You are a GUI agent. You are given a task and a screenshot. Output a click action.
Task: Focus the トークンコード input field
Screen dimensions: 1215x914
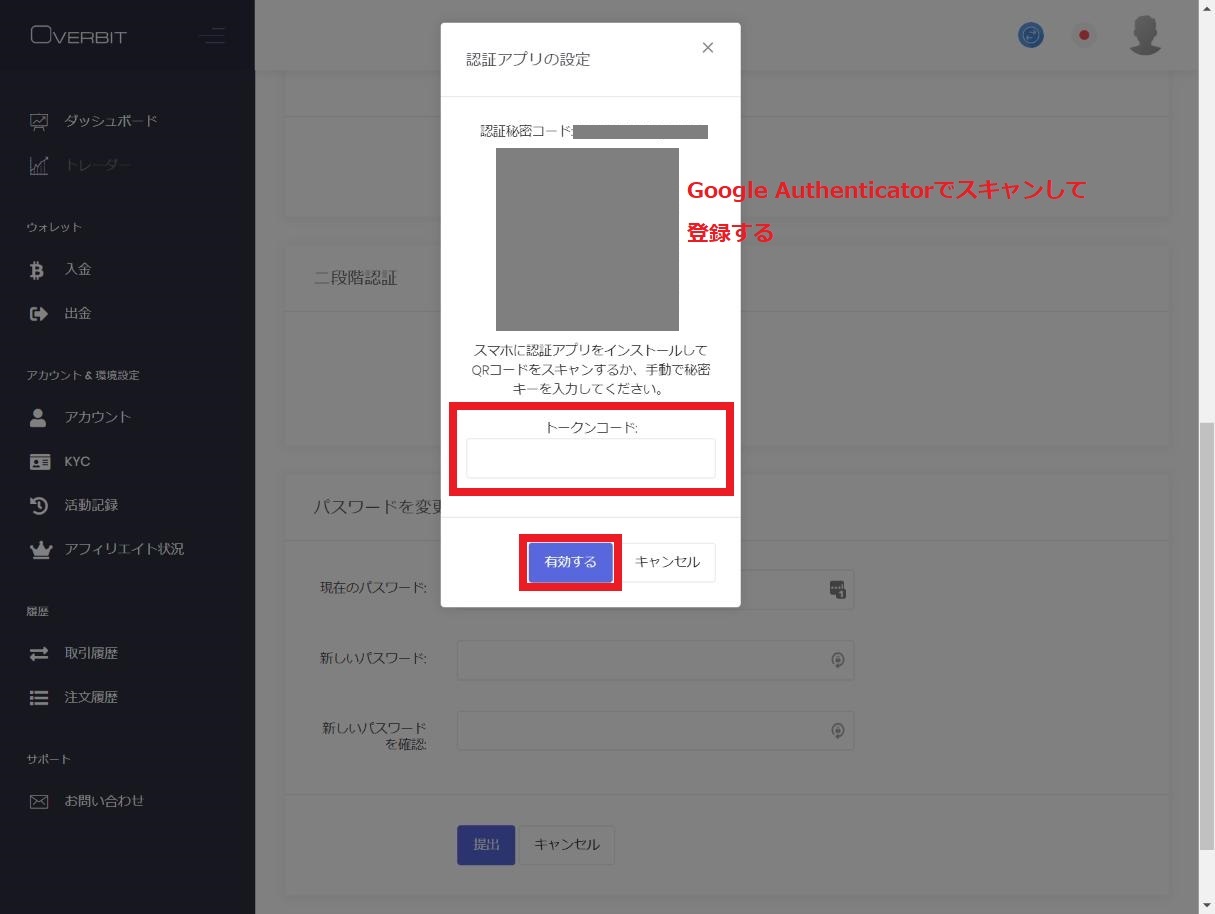point(591,458)
